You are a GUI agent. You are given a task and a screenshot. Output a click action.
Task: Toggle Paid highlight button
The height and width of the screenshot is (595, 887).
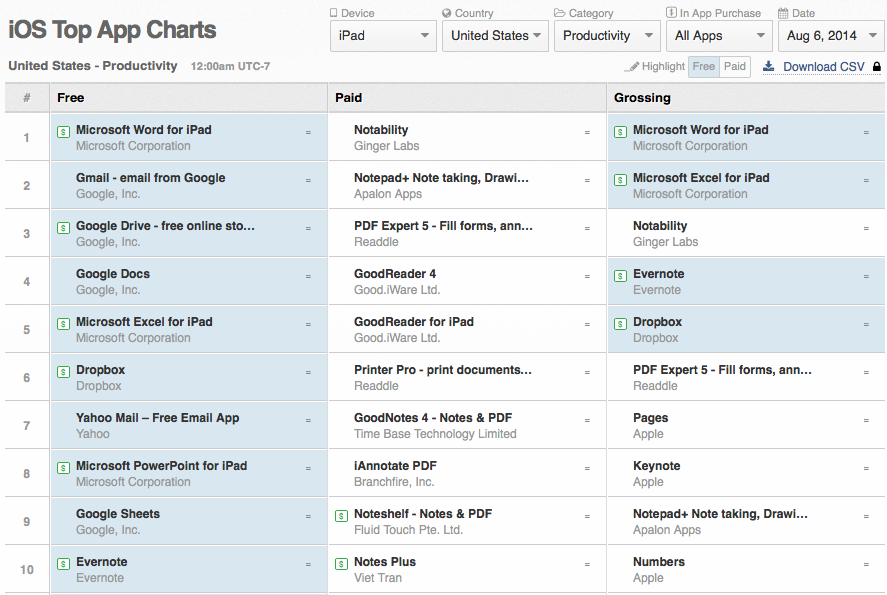[x=735, y=66]
